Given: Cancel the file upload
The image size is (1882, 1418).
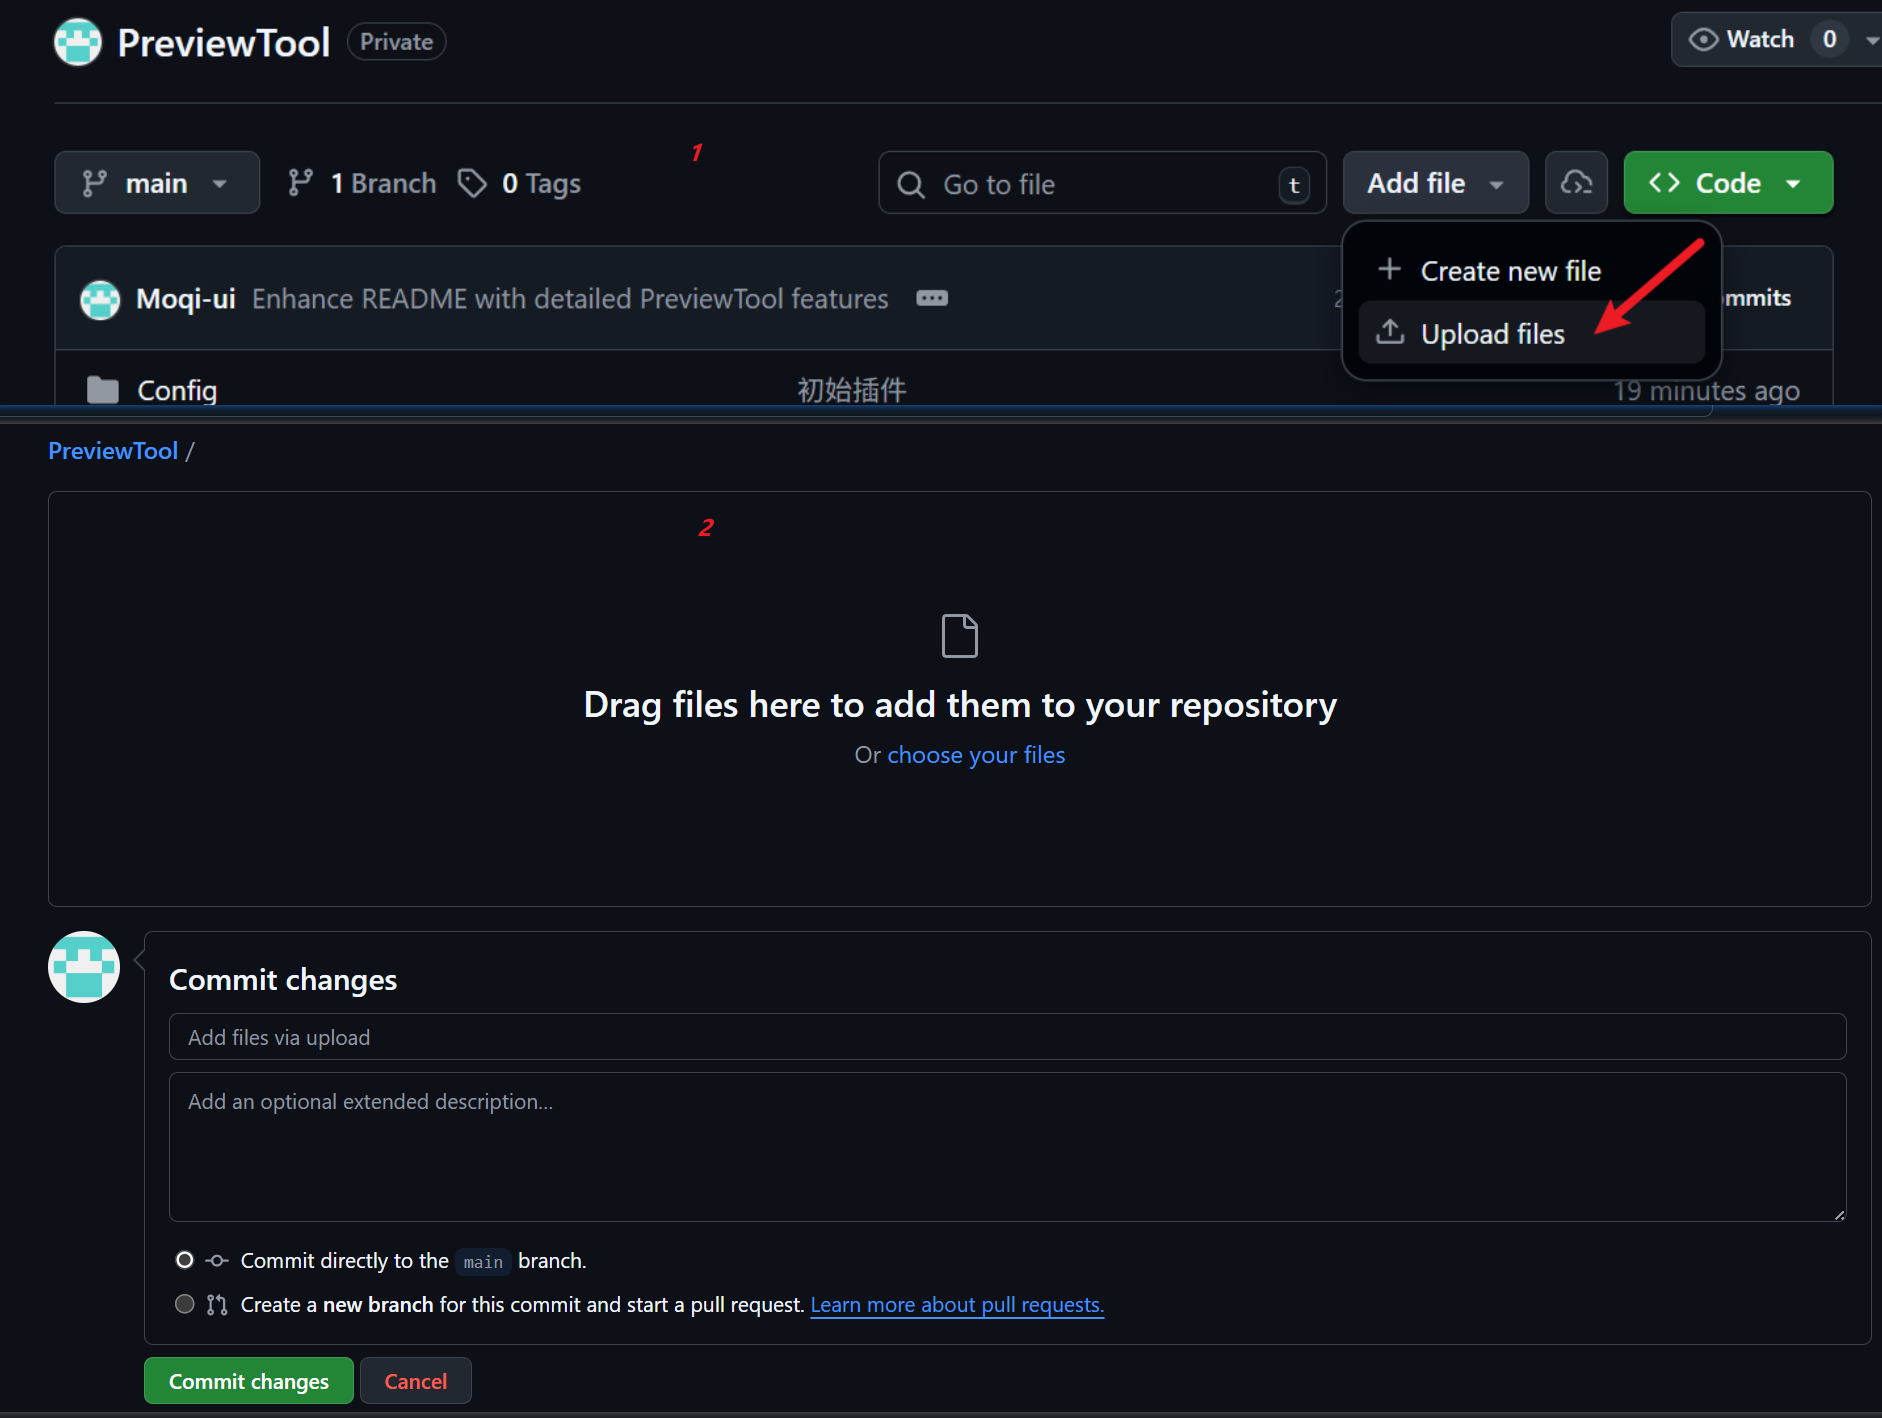Looking at the screenshot, I should click(x=416, y=1381).
